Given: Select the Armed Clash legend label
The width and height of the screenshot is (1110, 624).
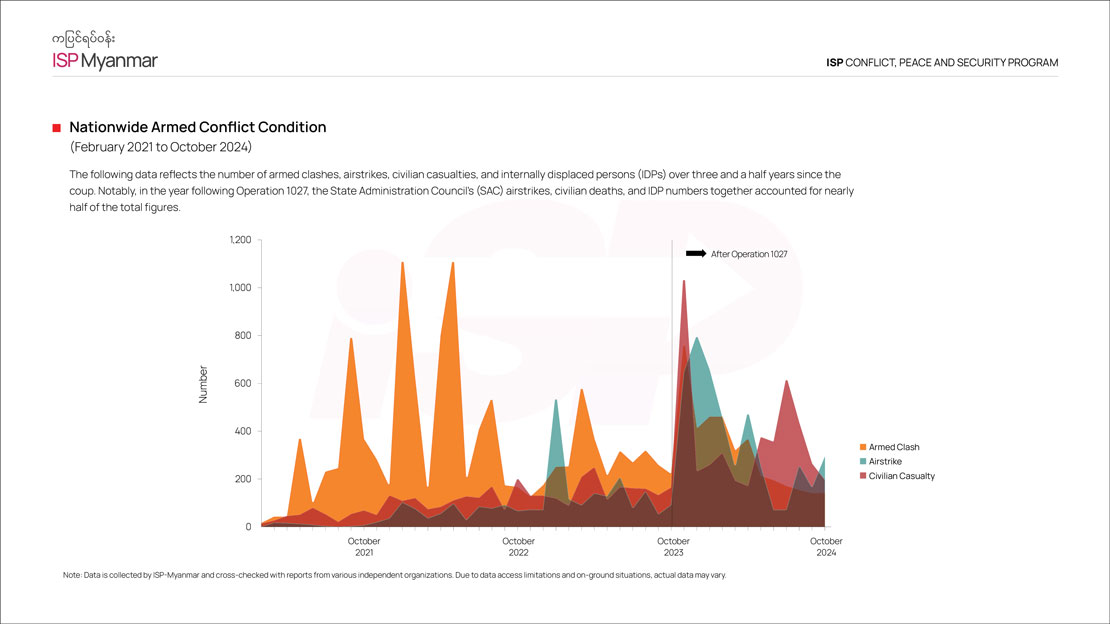Looking at the screenshot, I should pyautogui.click(x=894, y=447).
